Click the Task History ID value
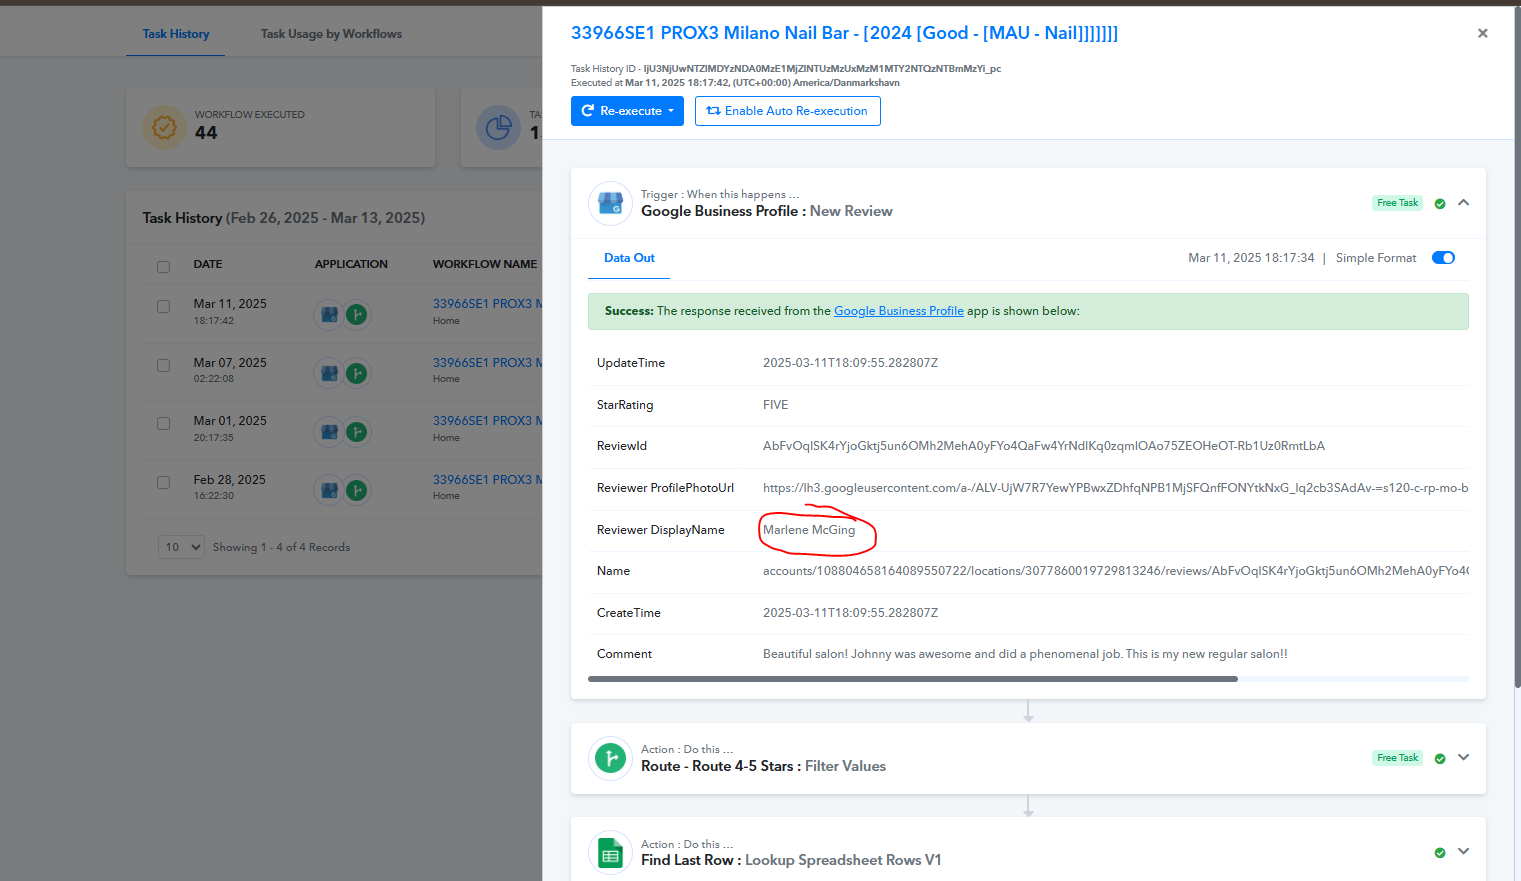The width and height of the screenshot is (1521, 881). click(x=822, y=69)
